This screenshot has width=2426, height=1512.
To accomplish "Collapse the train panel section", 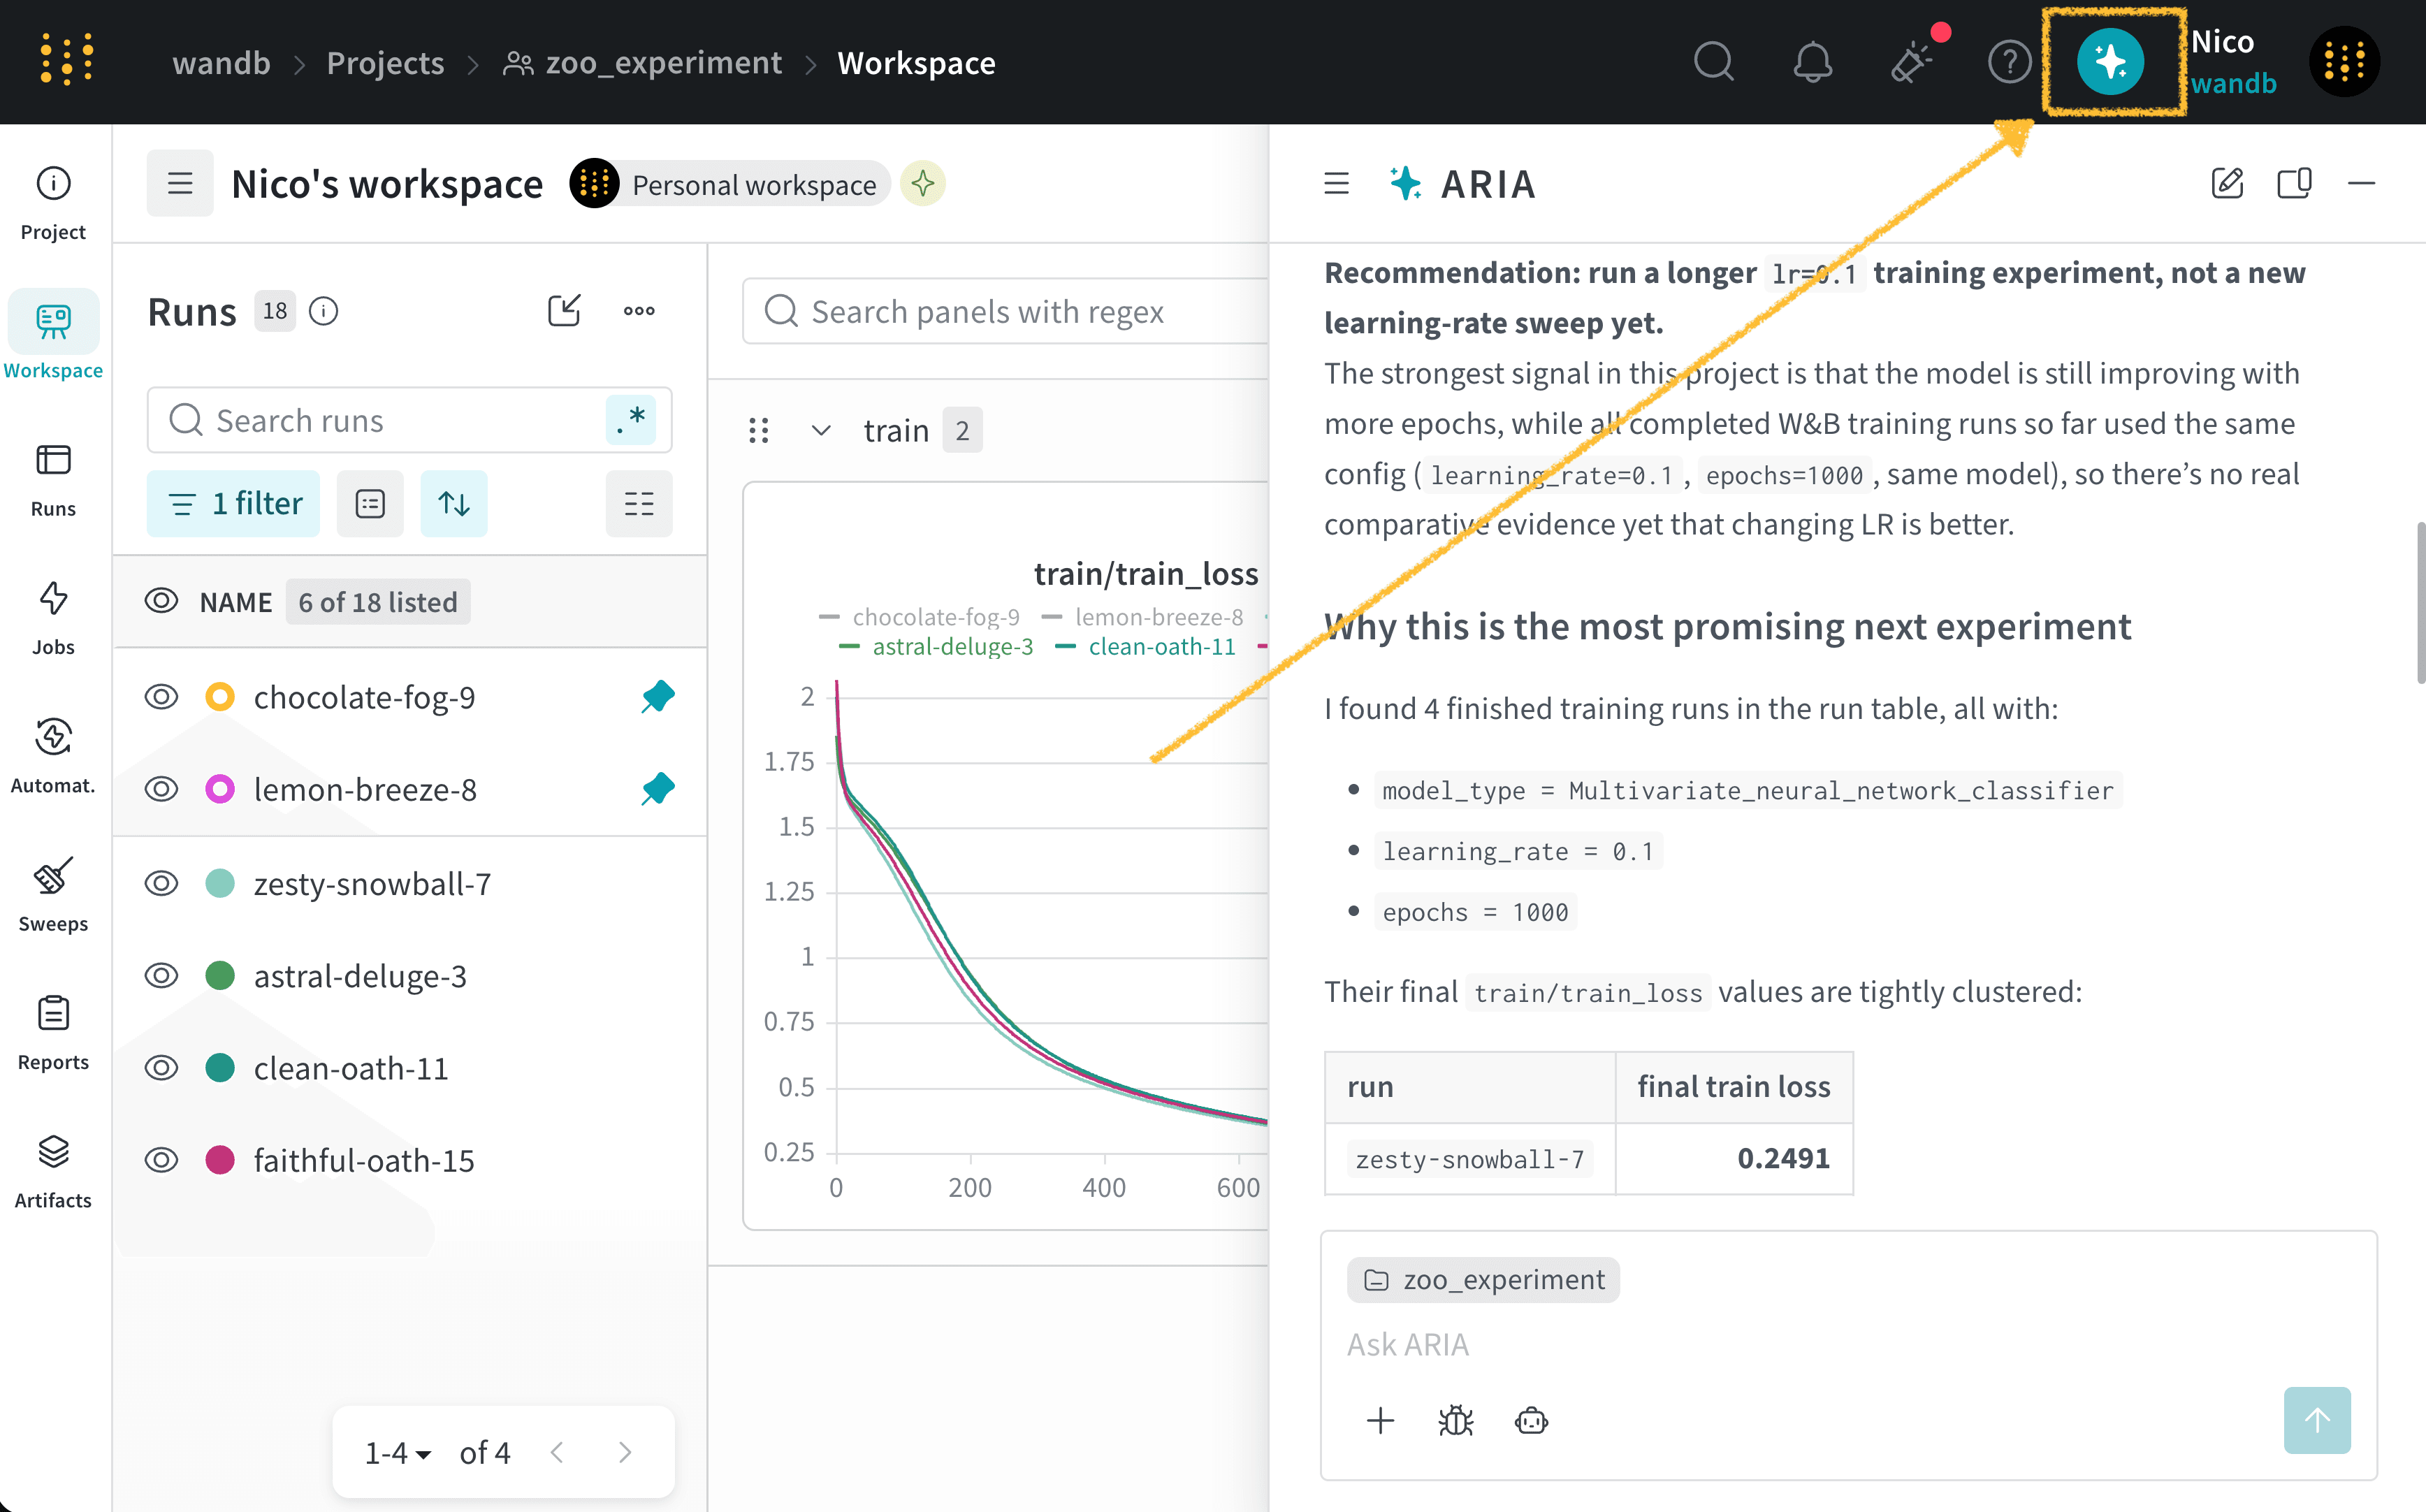I will pos(821,430).
